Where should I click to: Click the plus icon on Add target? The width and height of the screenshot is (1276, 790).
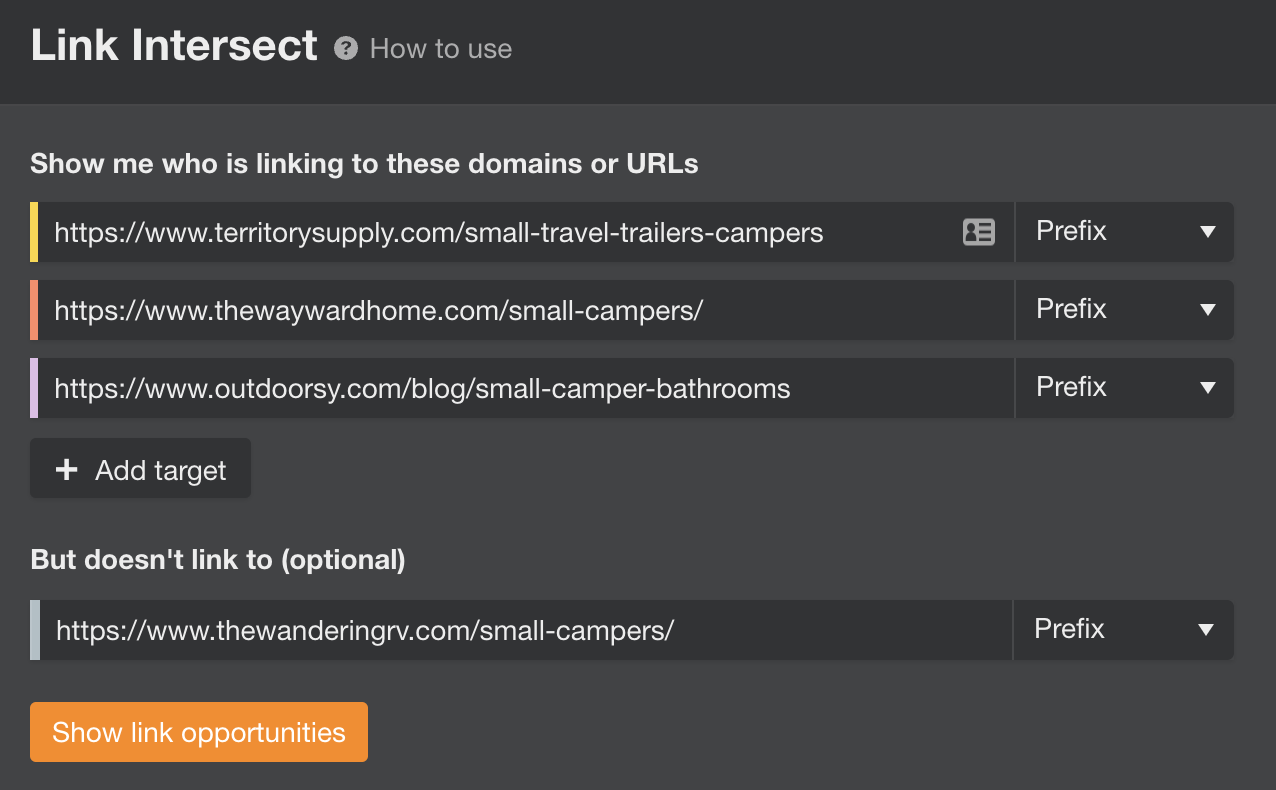click(66, 468)
